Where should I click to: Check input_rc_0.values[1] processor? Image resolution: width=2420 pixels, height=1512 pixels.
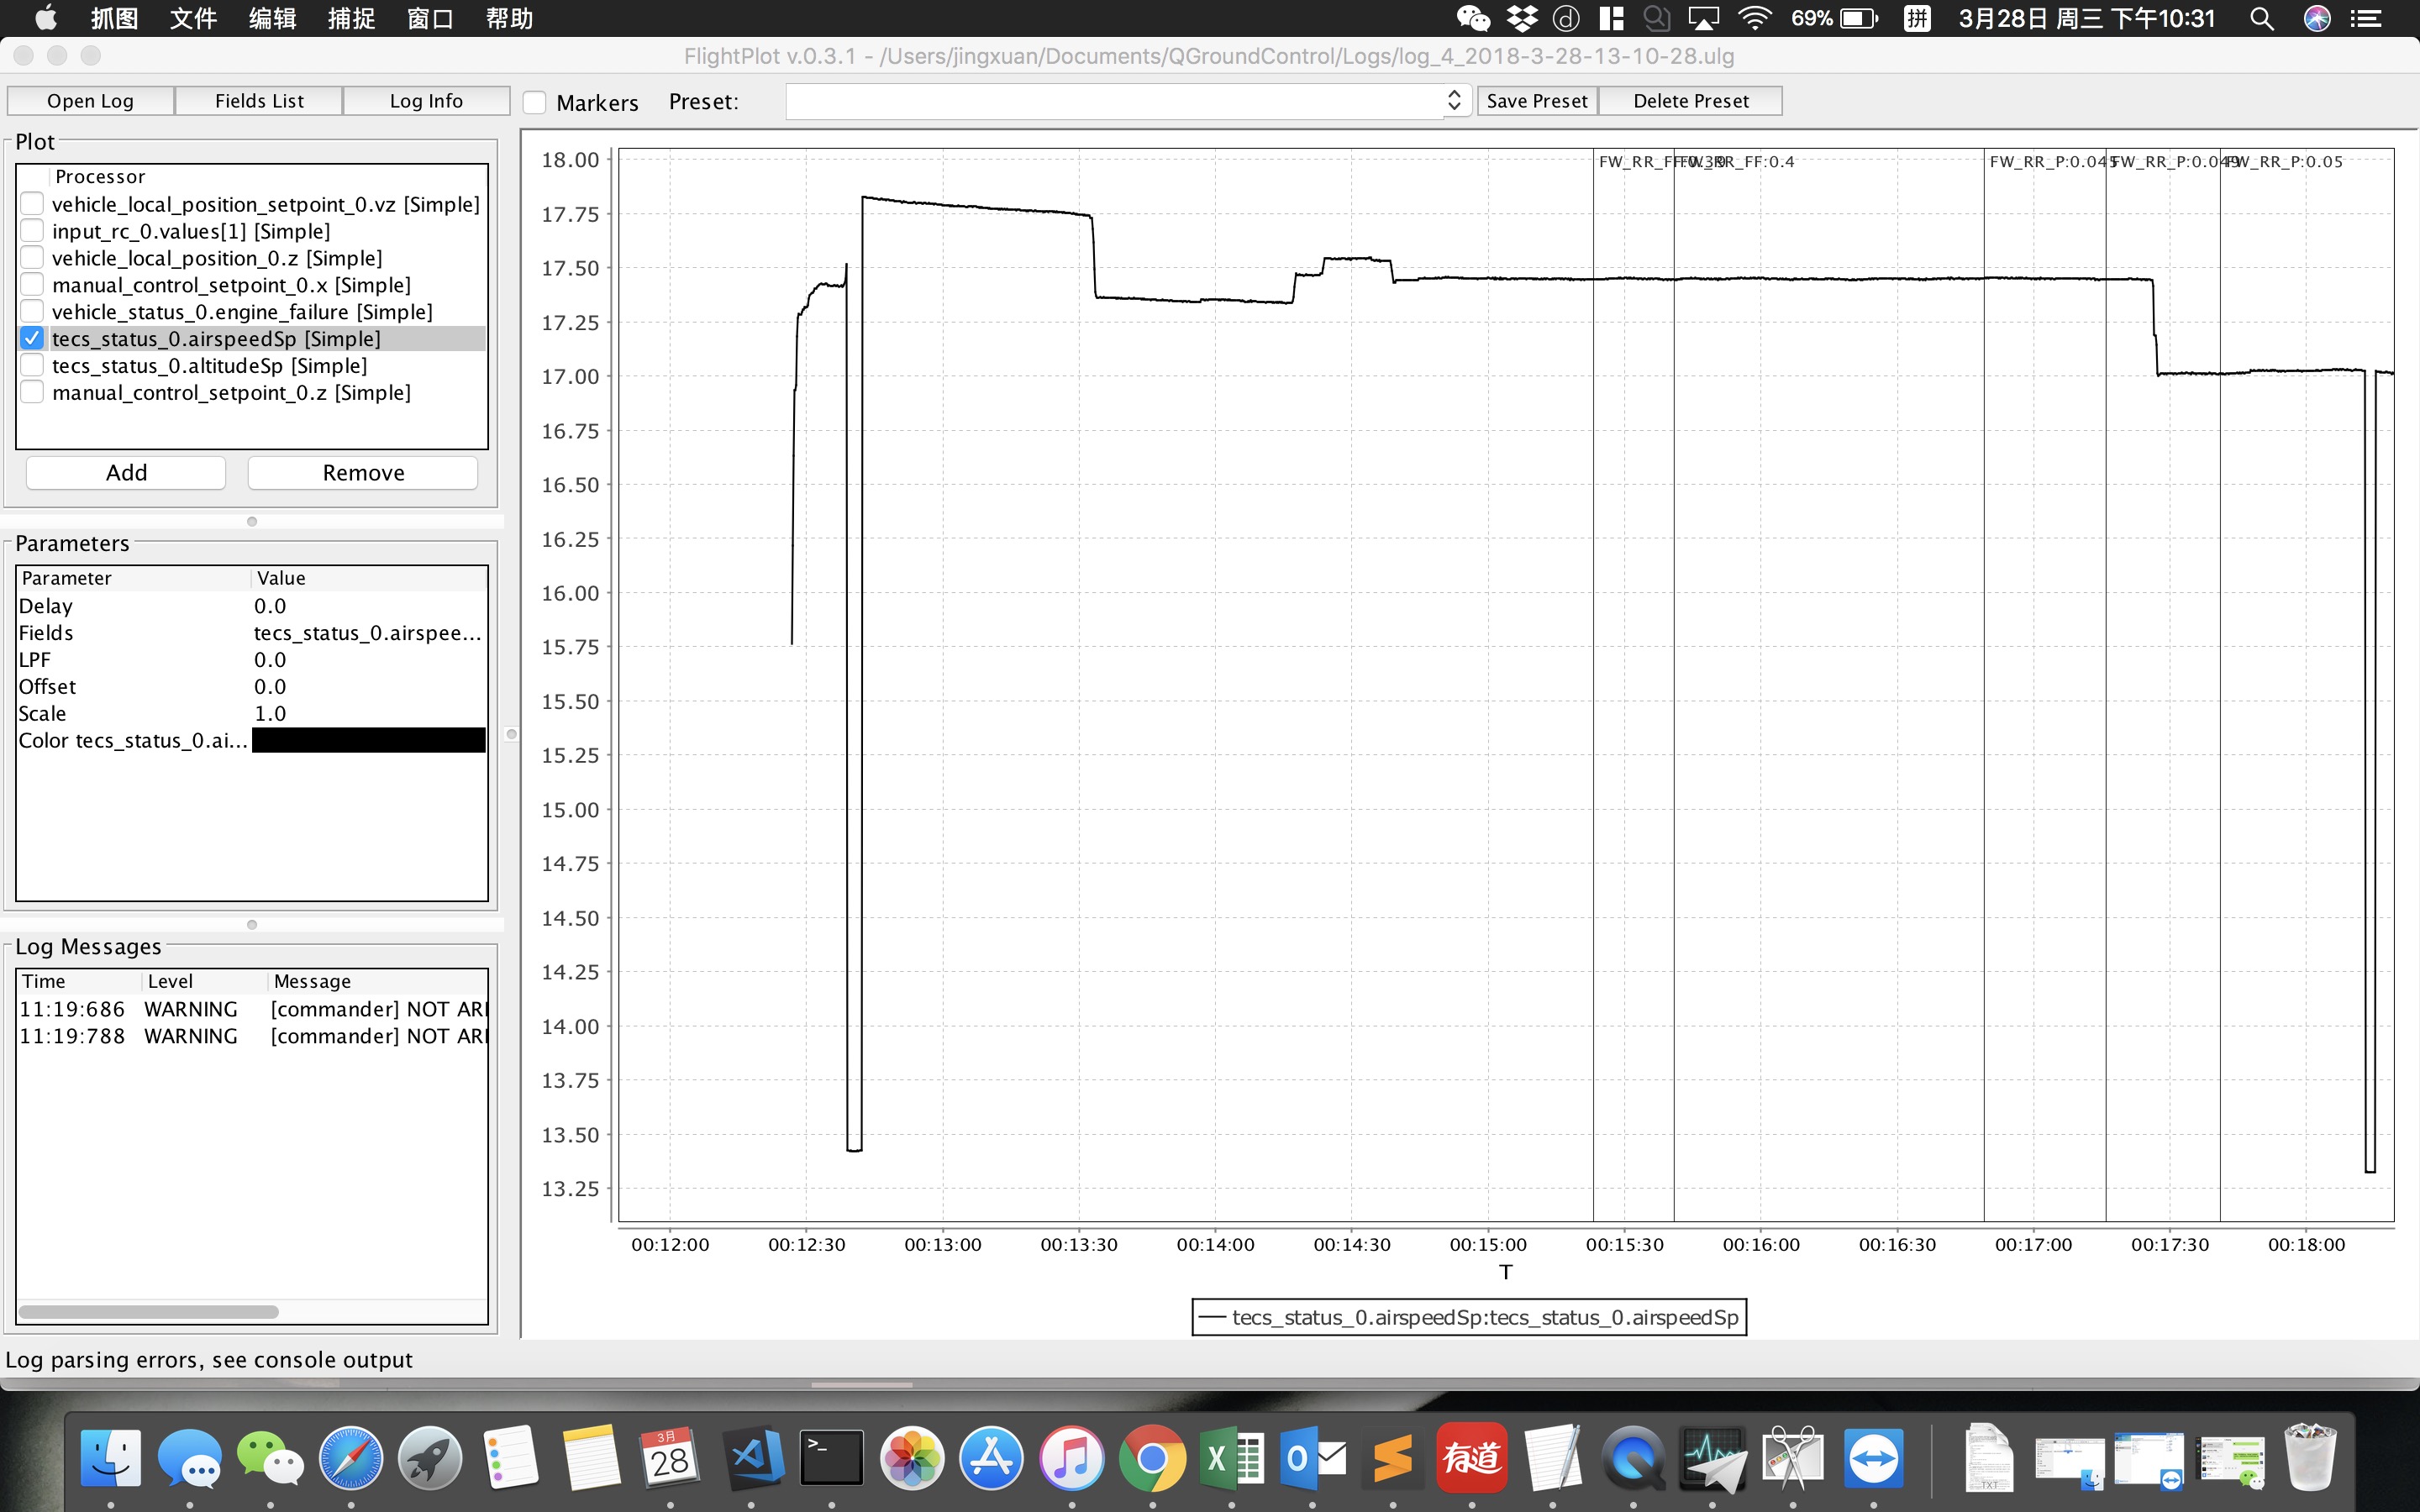(x=32, y=230)
